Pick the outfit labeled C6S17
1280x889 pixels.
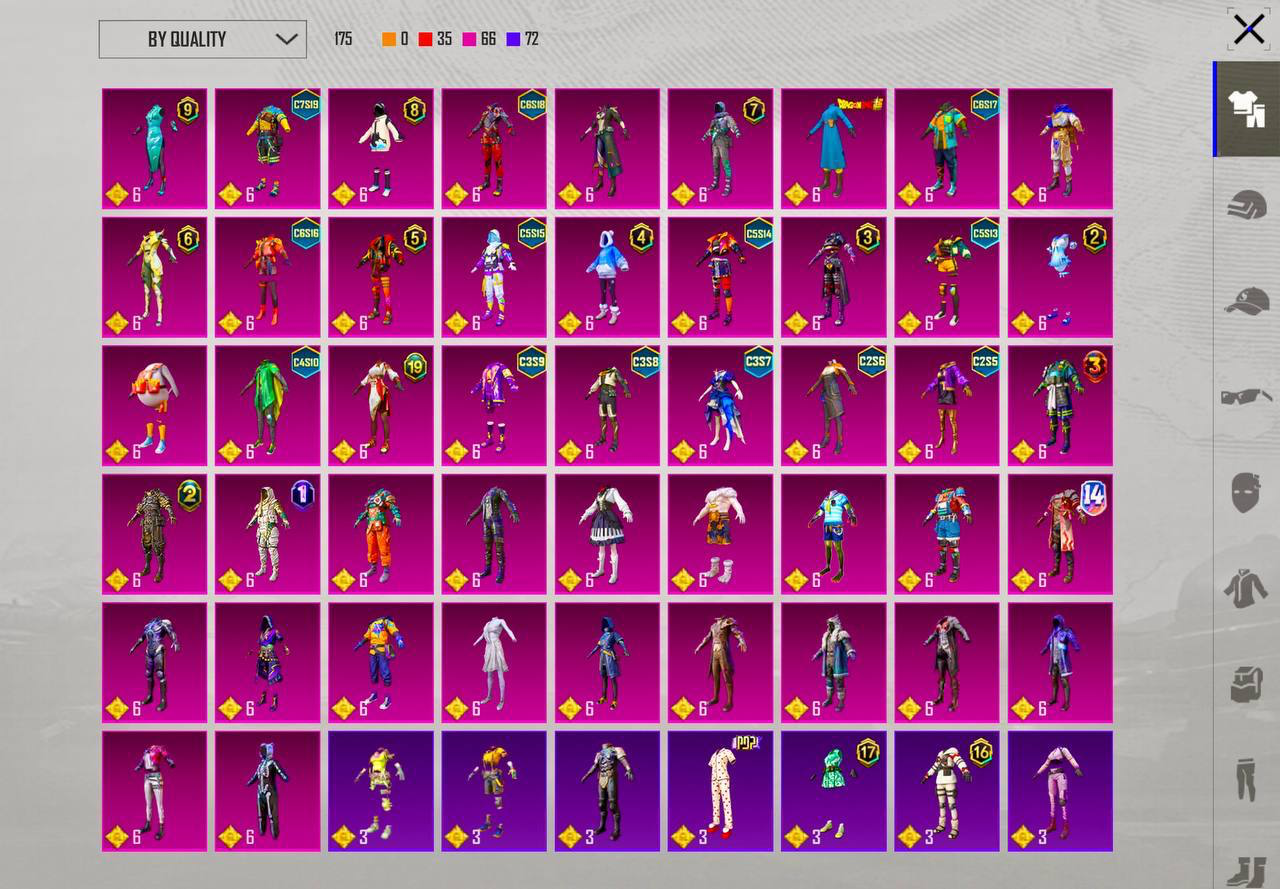coord(947,149)
